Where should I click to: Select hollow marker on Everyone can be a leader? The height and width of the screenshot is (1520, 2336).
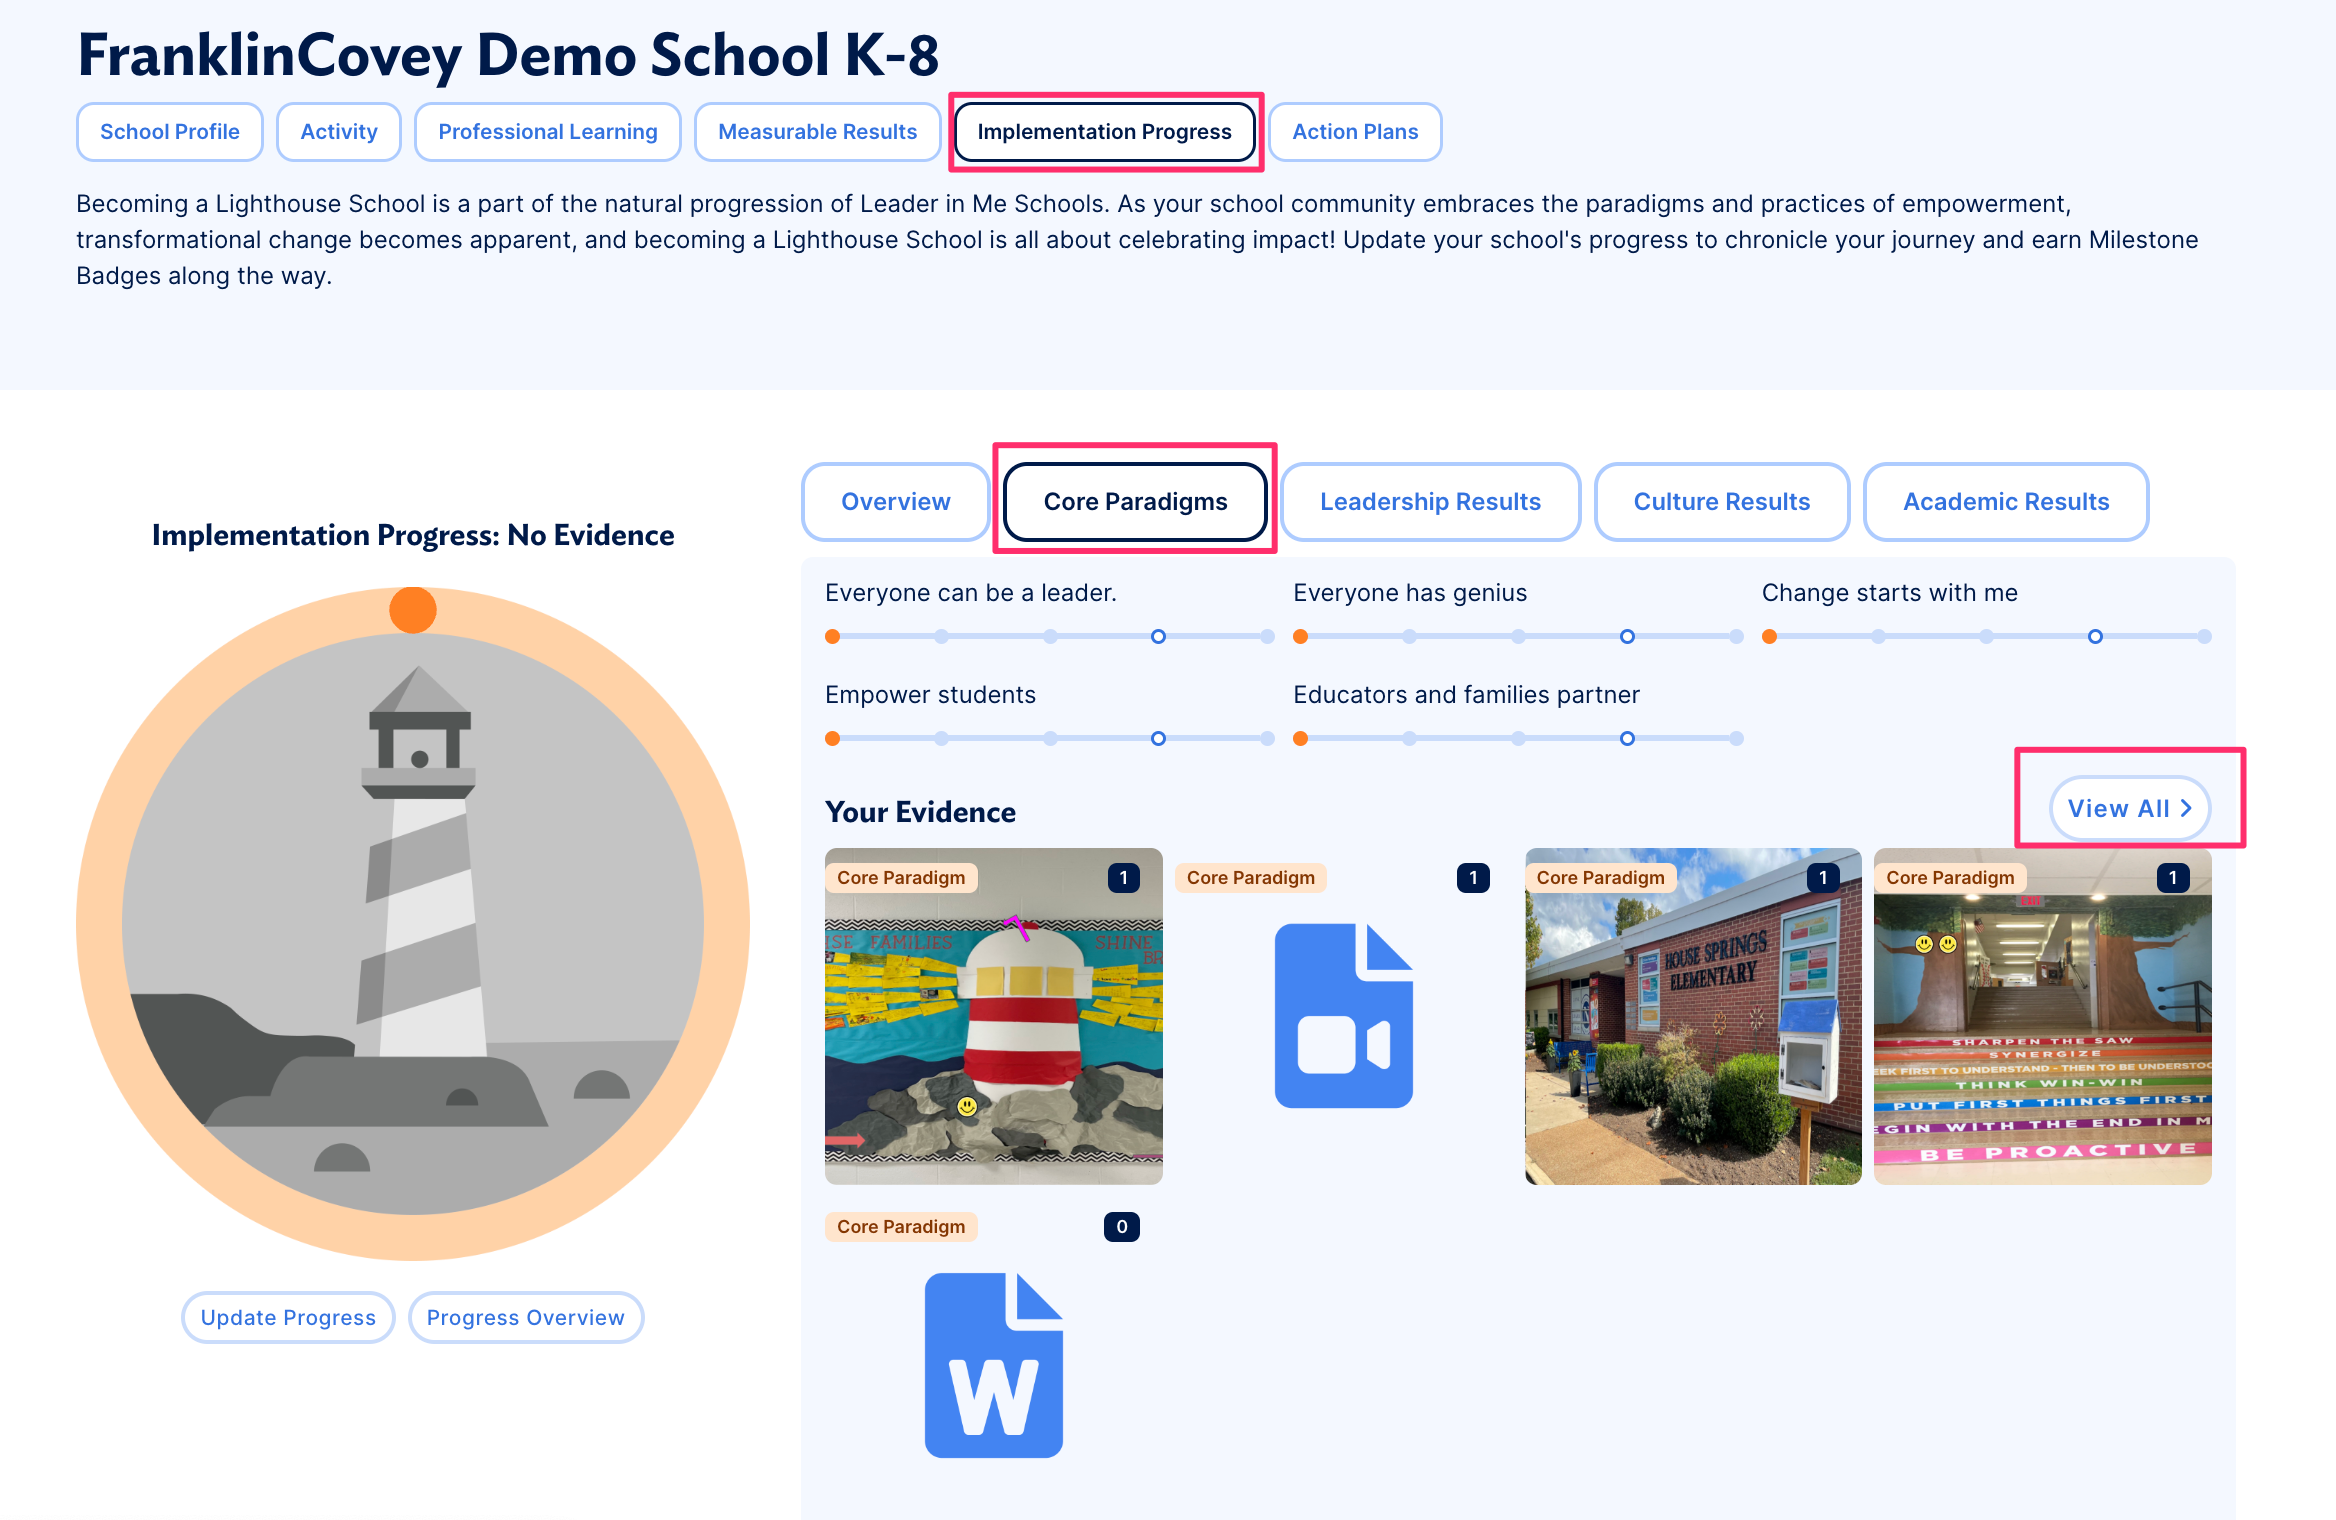coord(1158,637)
